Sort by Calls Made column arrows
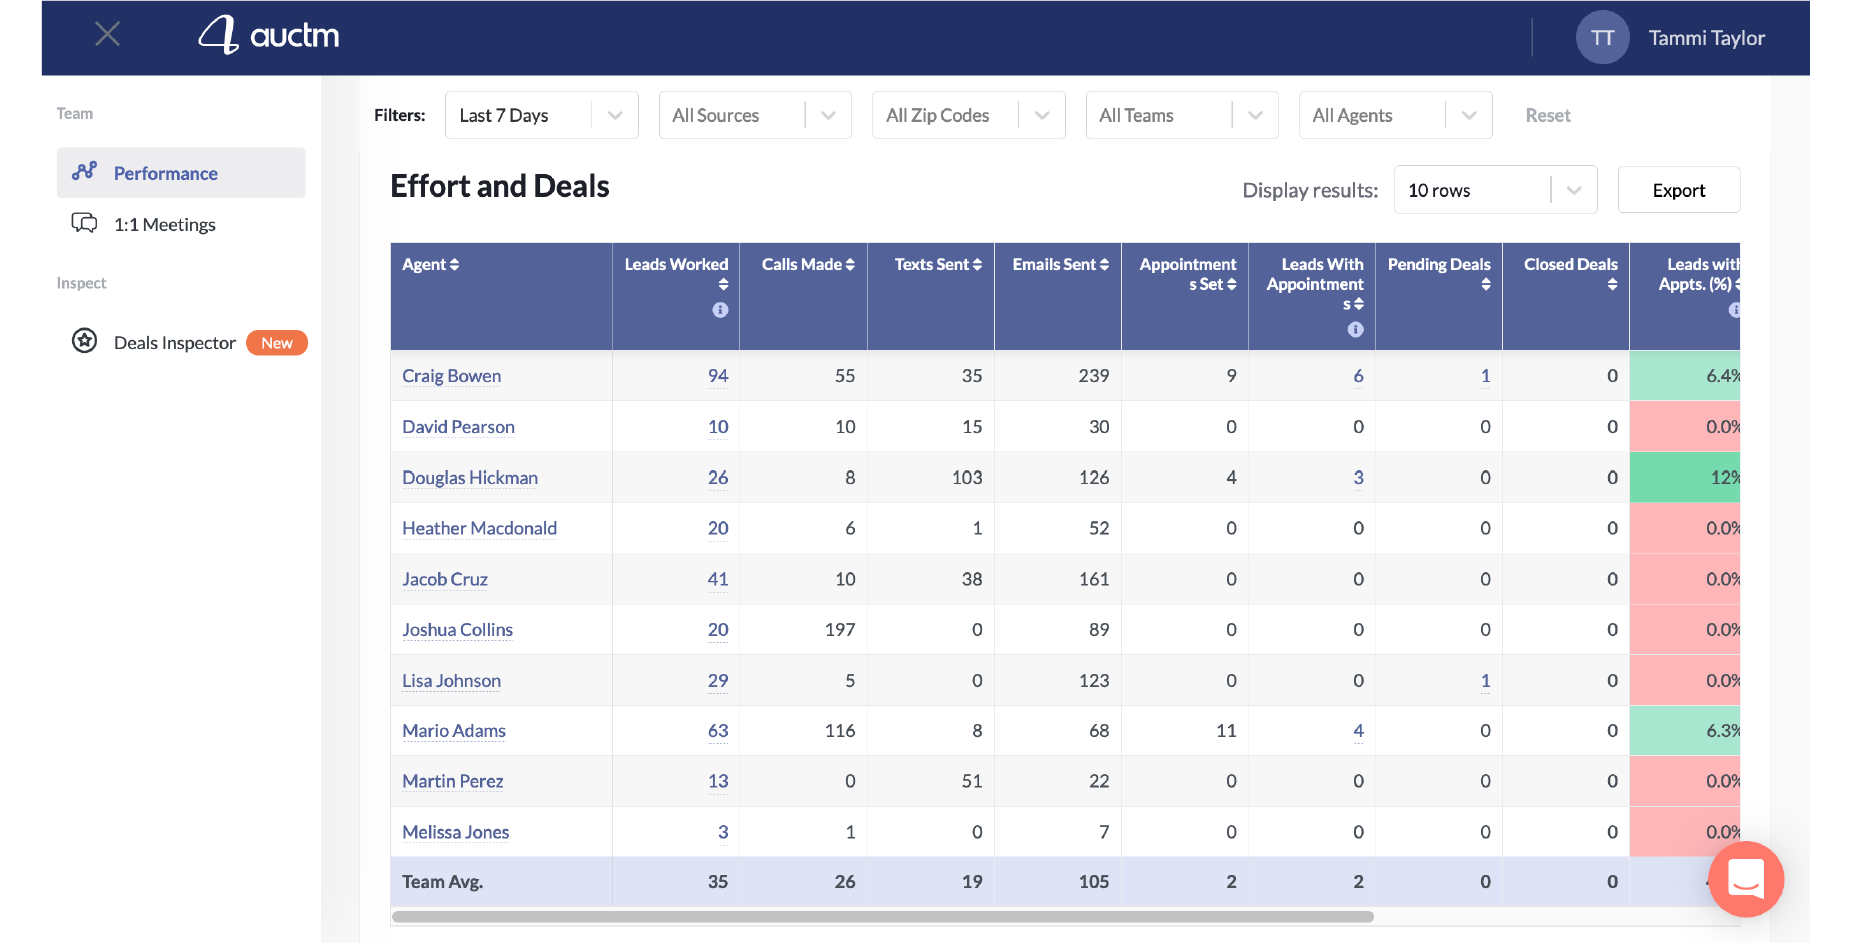Image resolution: width=1851 pixels, height=943 pixels. [850, 265]
